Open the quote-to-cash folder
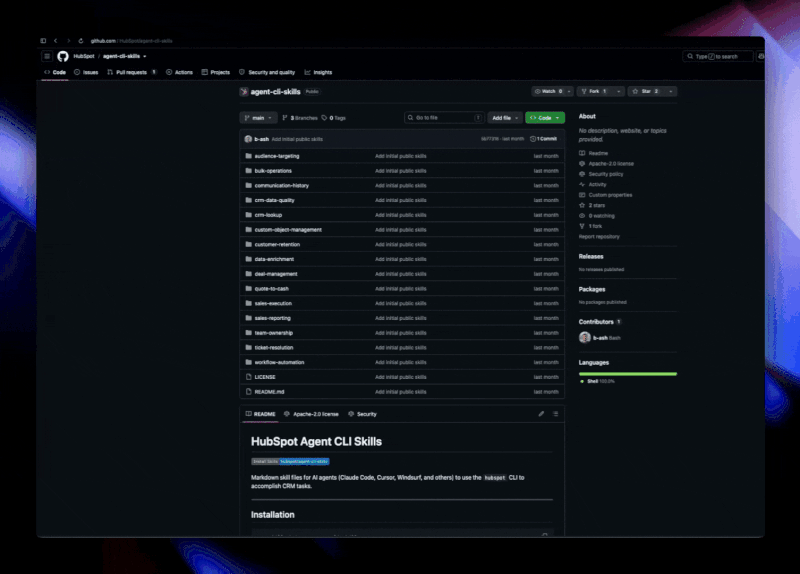This screenshot has height=574, width=800. 271,289
